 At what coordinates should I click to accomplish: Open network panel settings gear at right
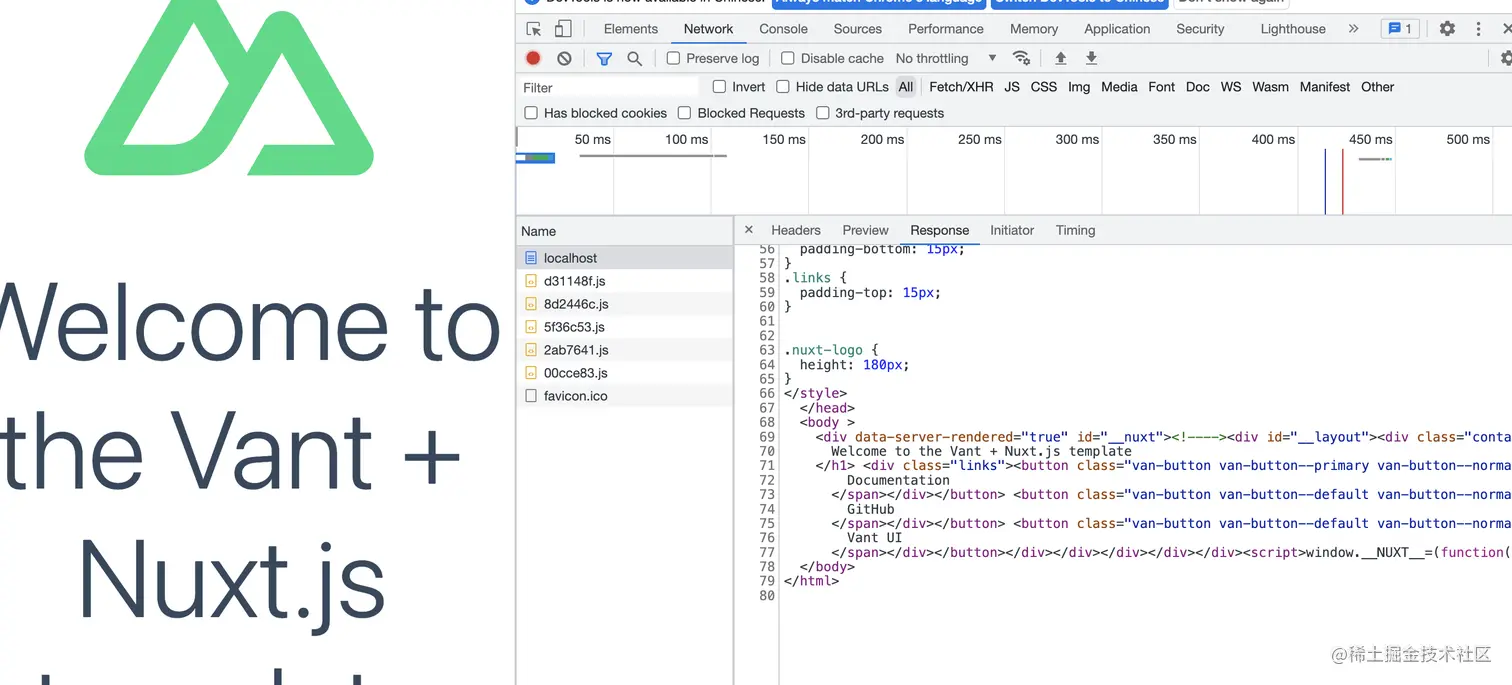pos(1508,58)
